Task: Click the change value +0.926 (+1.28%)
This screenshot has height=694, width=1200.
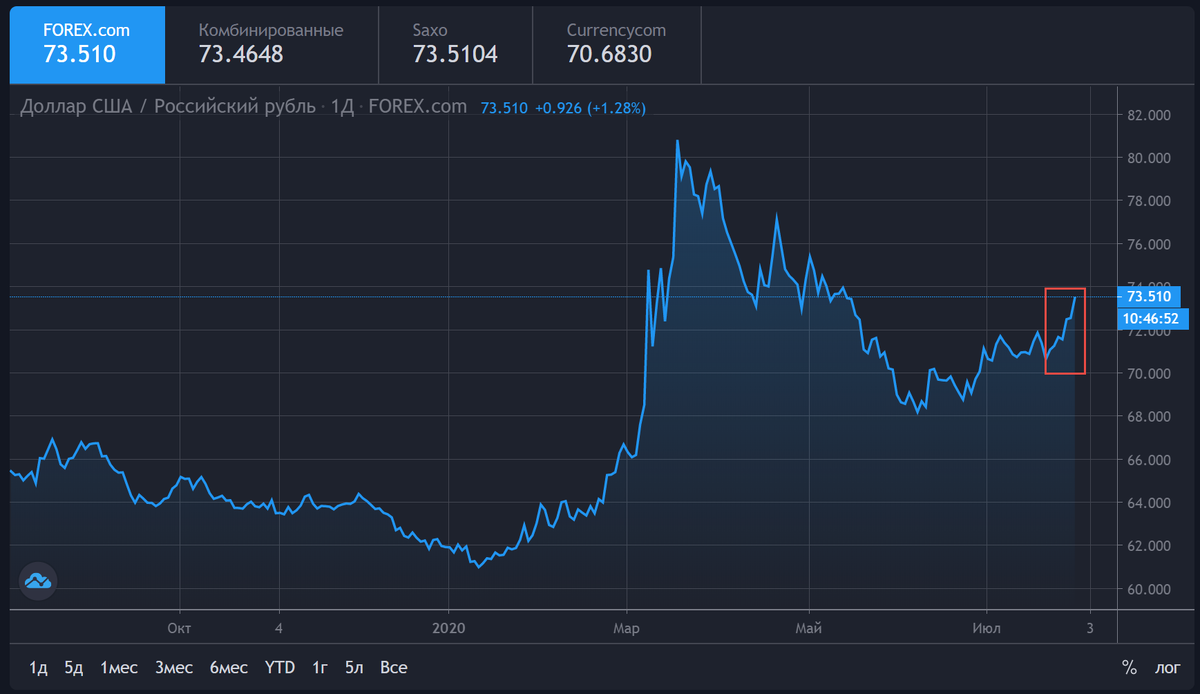Action: coord(589,108)
